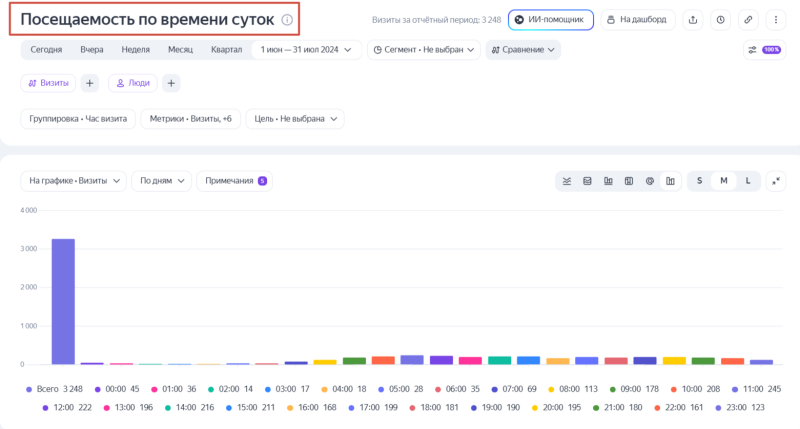Add the report via На дашборд

tap(638, 20)
